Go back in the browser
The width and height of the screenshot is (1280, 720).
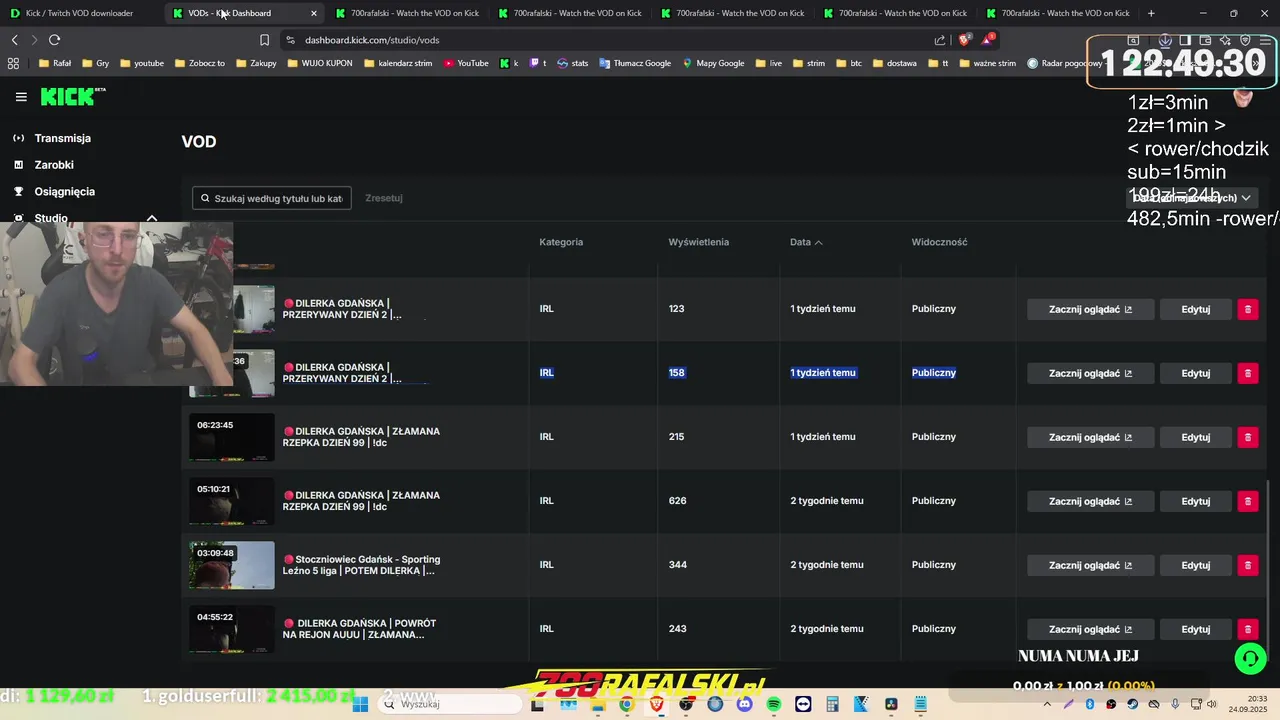[14, 40]
